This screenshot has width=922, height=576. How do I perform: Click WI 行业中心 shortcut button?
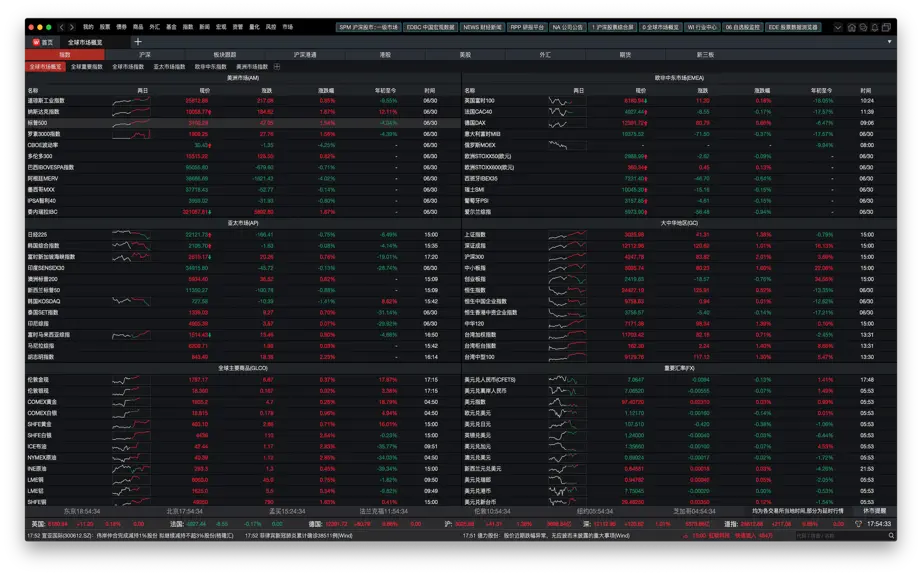(701, 28)
